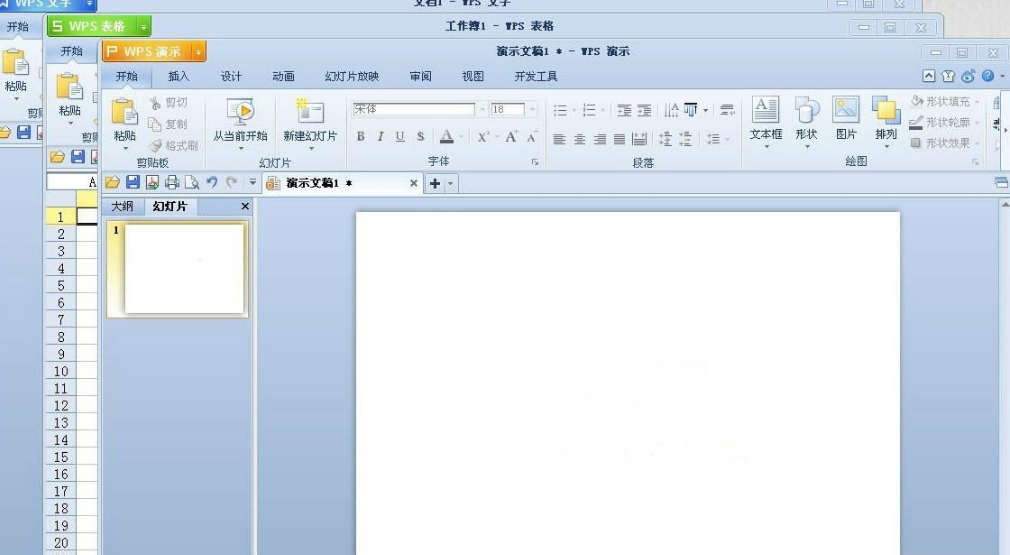This screenshot has width=1010, height=555.
Task: Open the font color dropdown arrow
Action: (461, 137)
